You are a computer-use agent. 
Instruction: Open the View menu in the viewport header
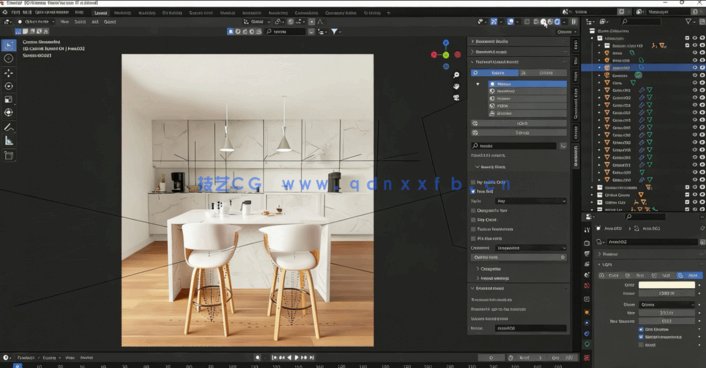(64, 22)
